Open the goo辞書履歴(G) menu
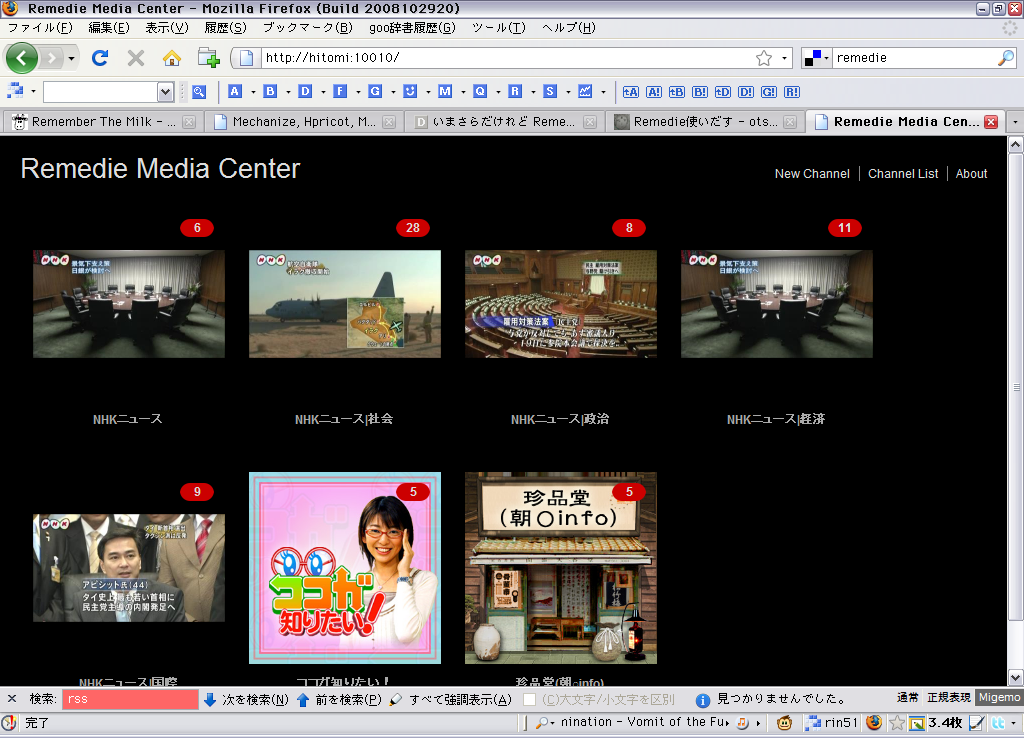Viewport: 1024px width, 738px height. click(x=412, y=28)
